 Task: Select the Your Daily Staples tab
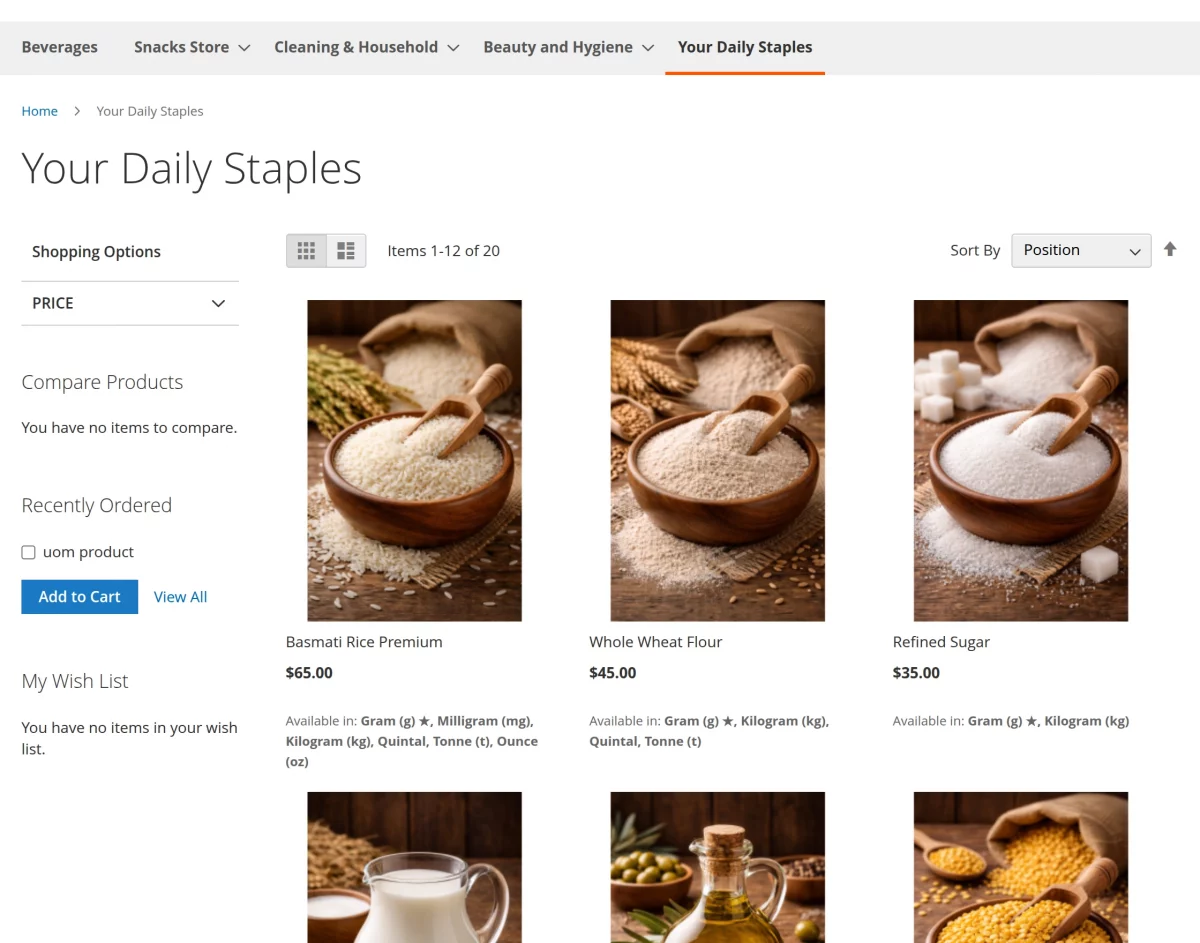pyautogui.click(x=745, y=47)
